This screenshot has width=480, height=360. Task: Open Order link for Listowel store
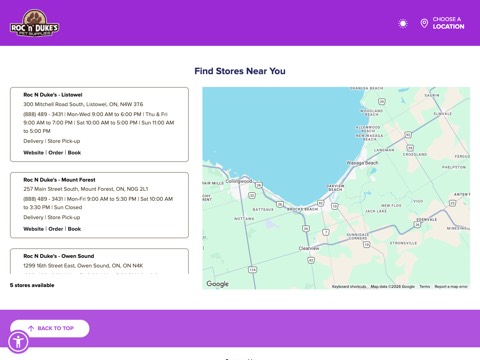56,153
